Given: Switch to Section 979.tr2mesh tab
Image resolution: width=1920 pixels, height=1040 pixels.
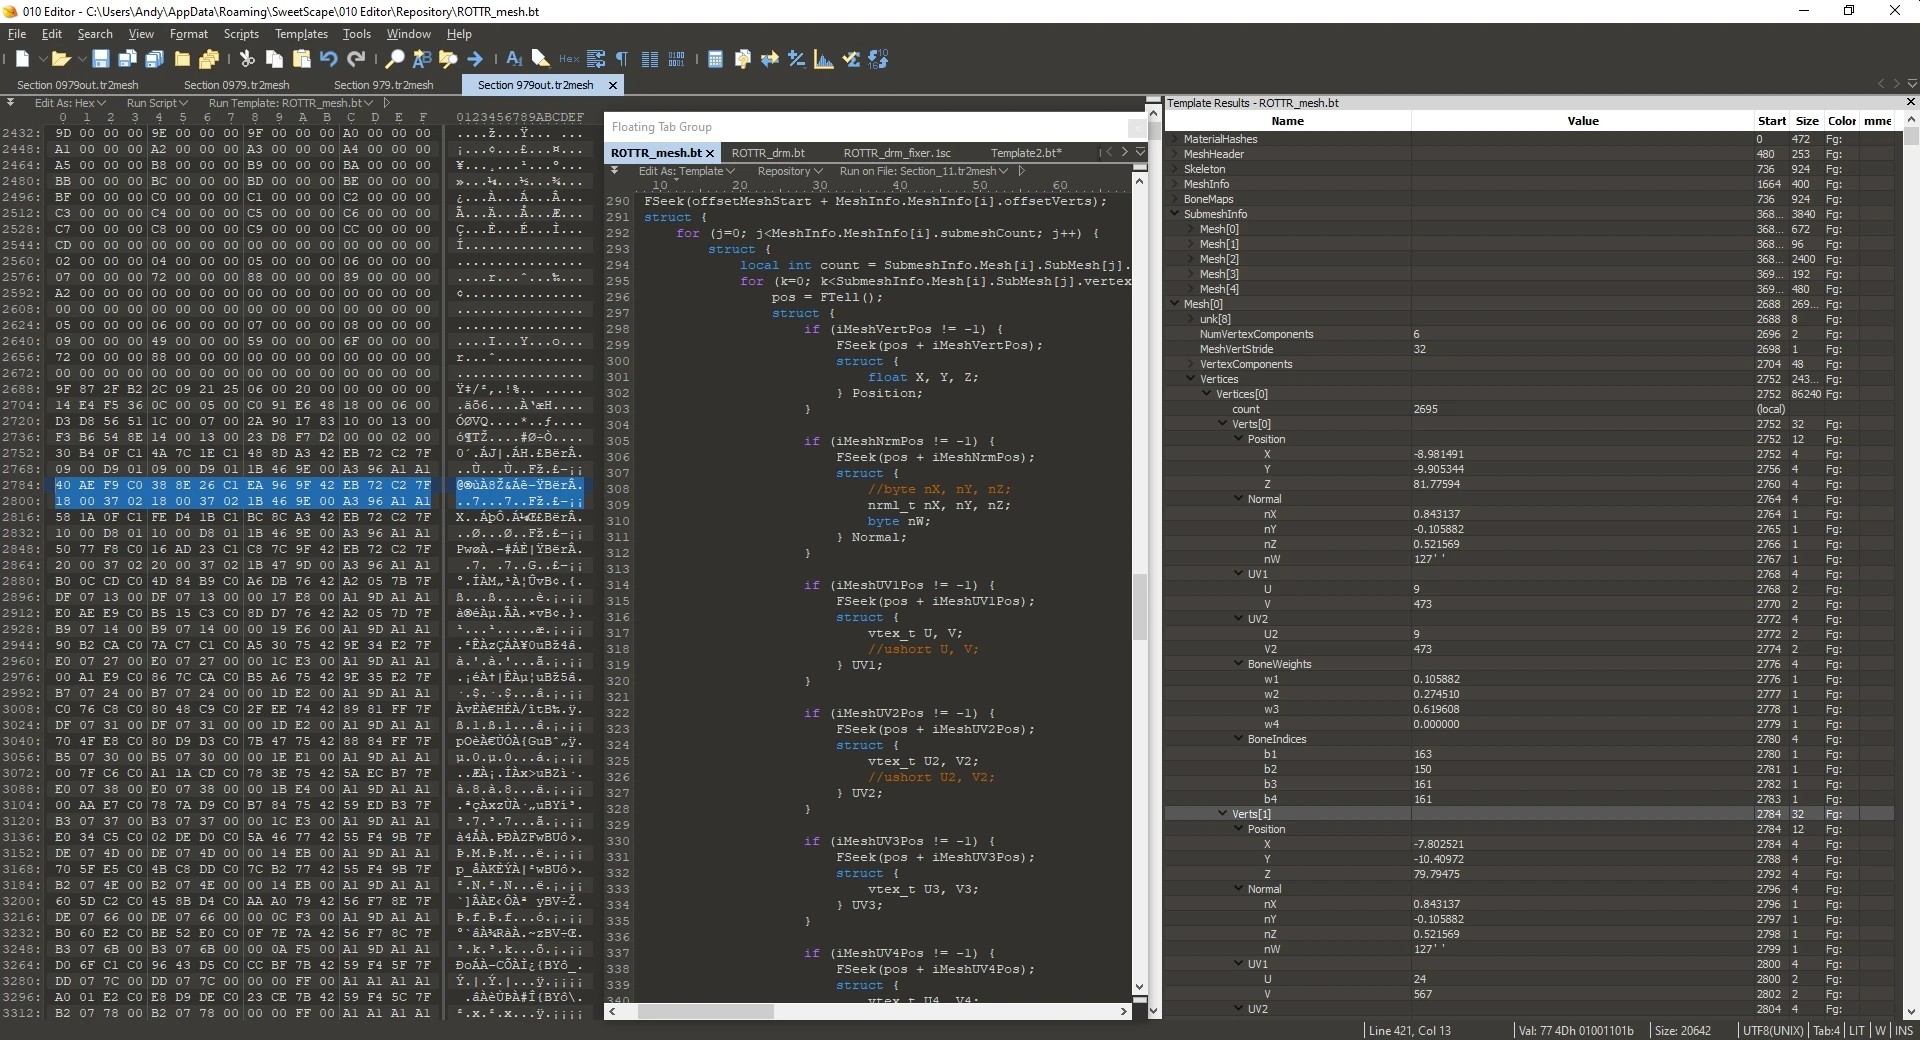Looking at the screenshot, I should coord(383,85).
